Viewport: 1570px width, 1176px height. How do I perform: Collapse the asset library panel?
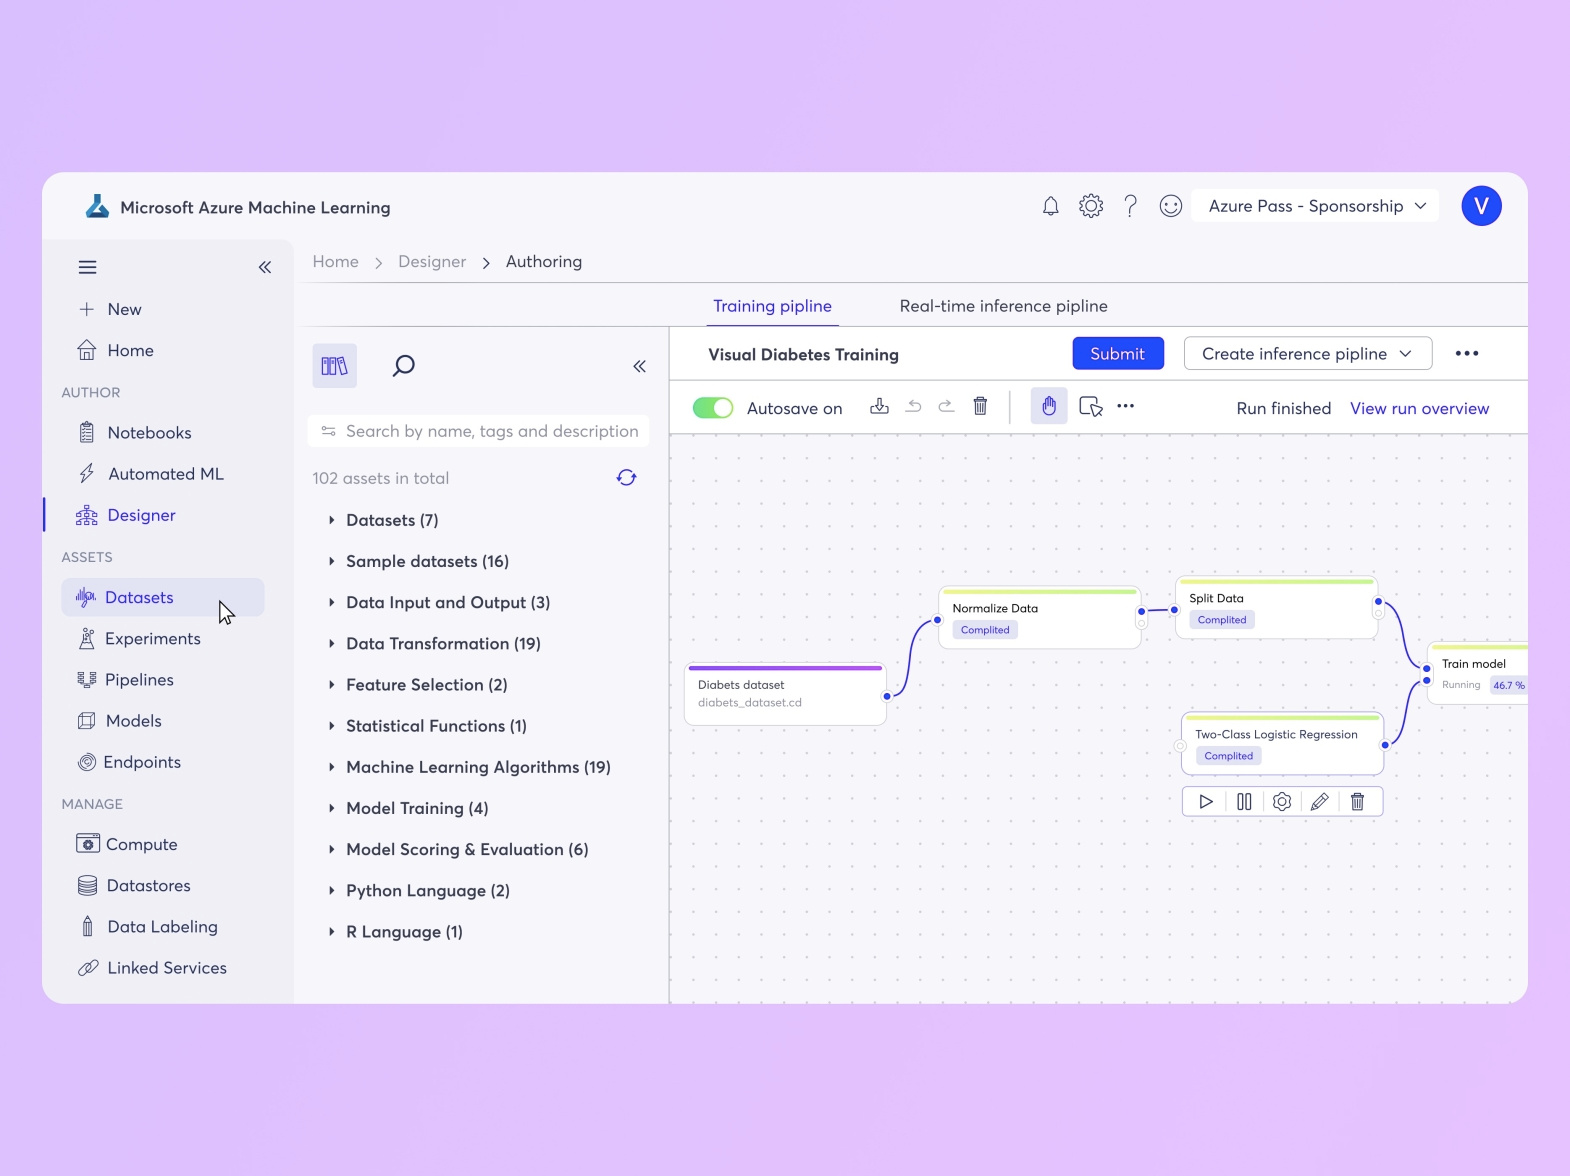[x=639, y=366]
